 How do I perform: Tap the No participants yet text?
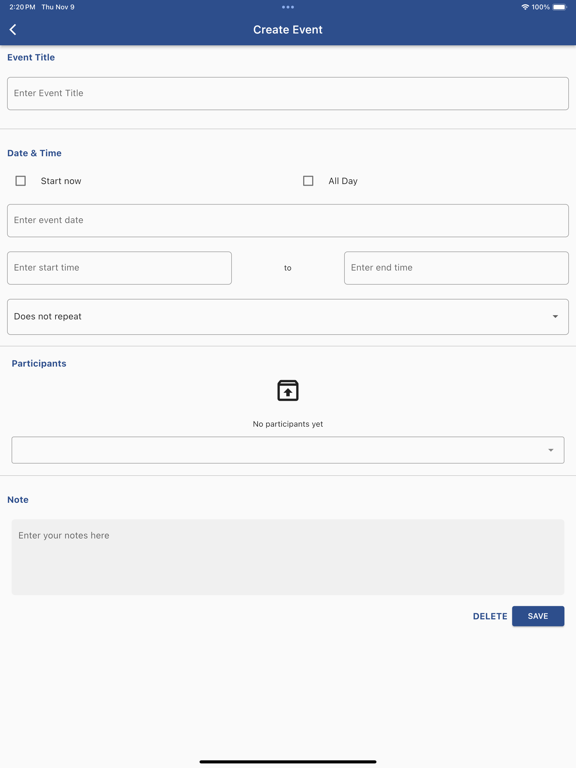point(288,424)
